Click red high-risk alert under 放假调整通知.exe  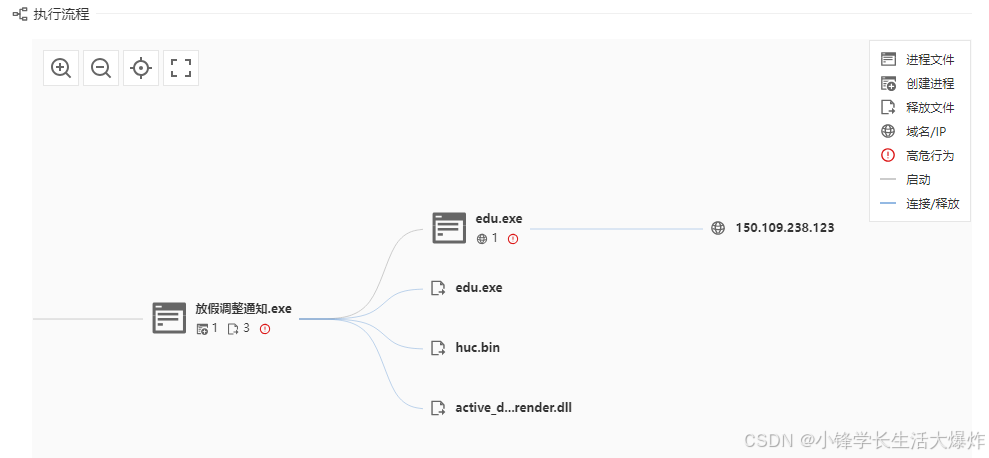(x=265, y=329)
